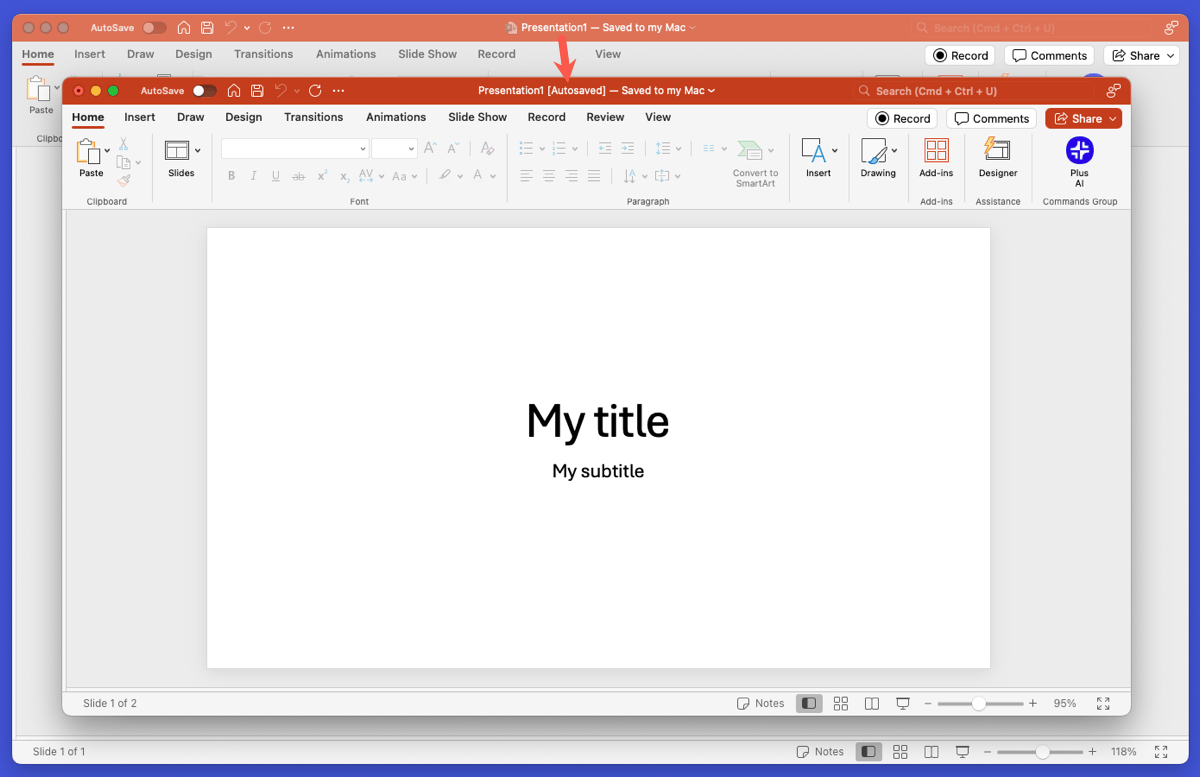
Task: Toggle Notes pane in front window status bar
Action: pos(760,704)
